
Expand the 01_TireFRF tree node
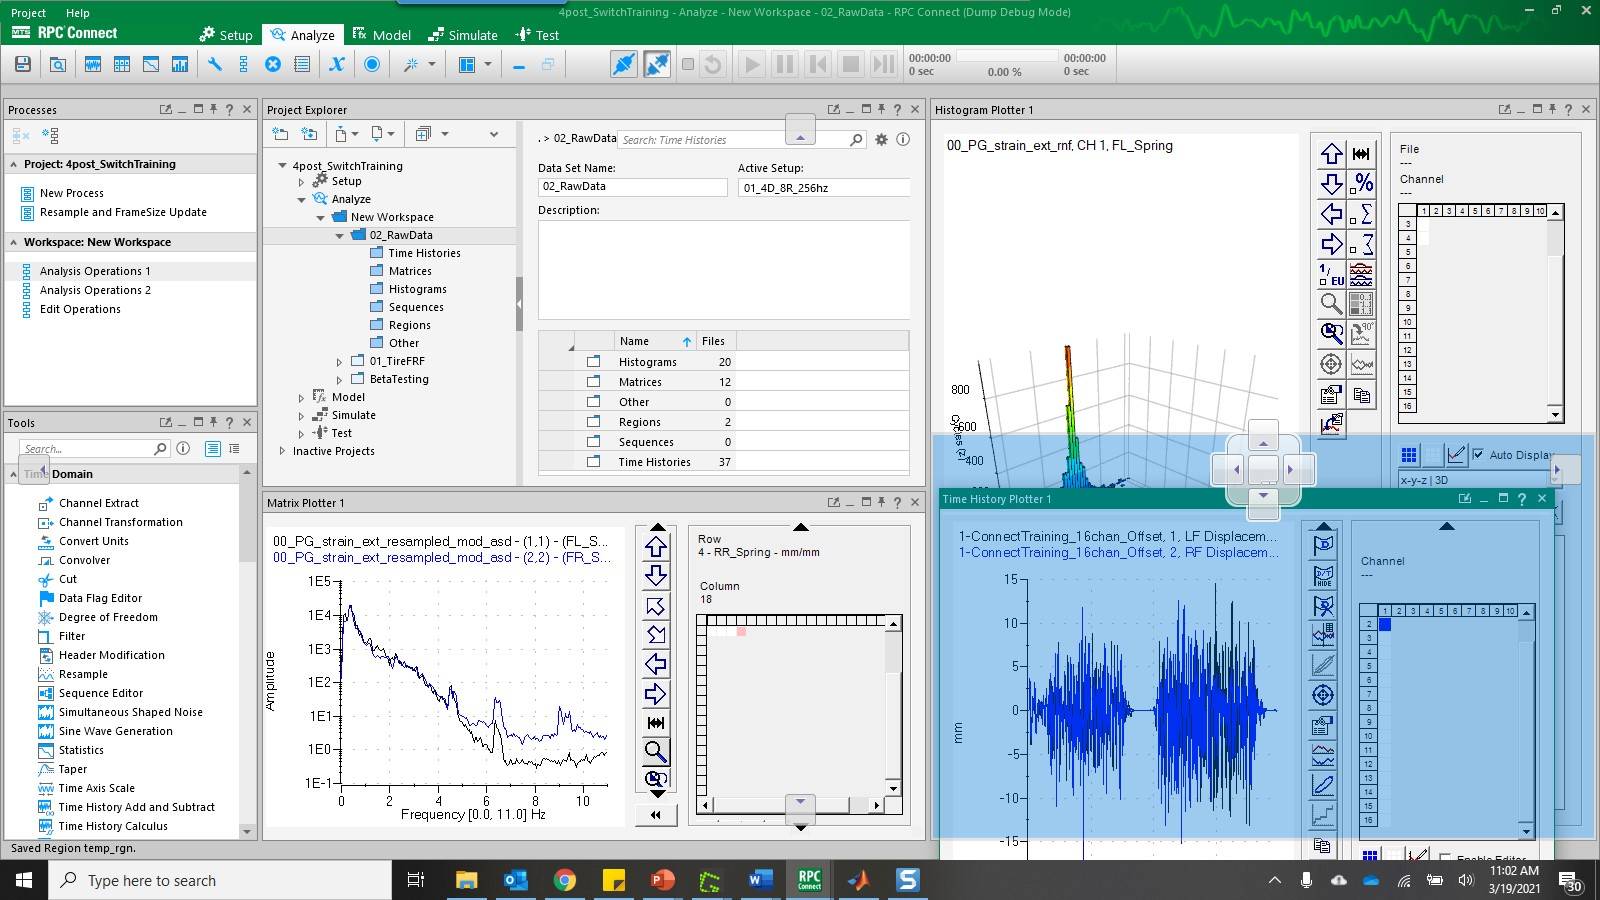[339, 362]
